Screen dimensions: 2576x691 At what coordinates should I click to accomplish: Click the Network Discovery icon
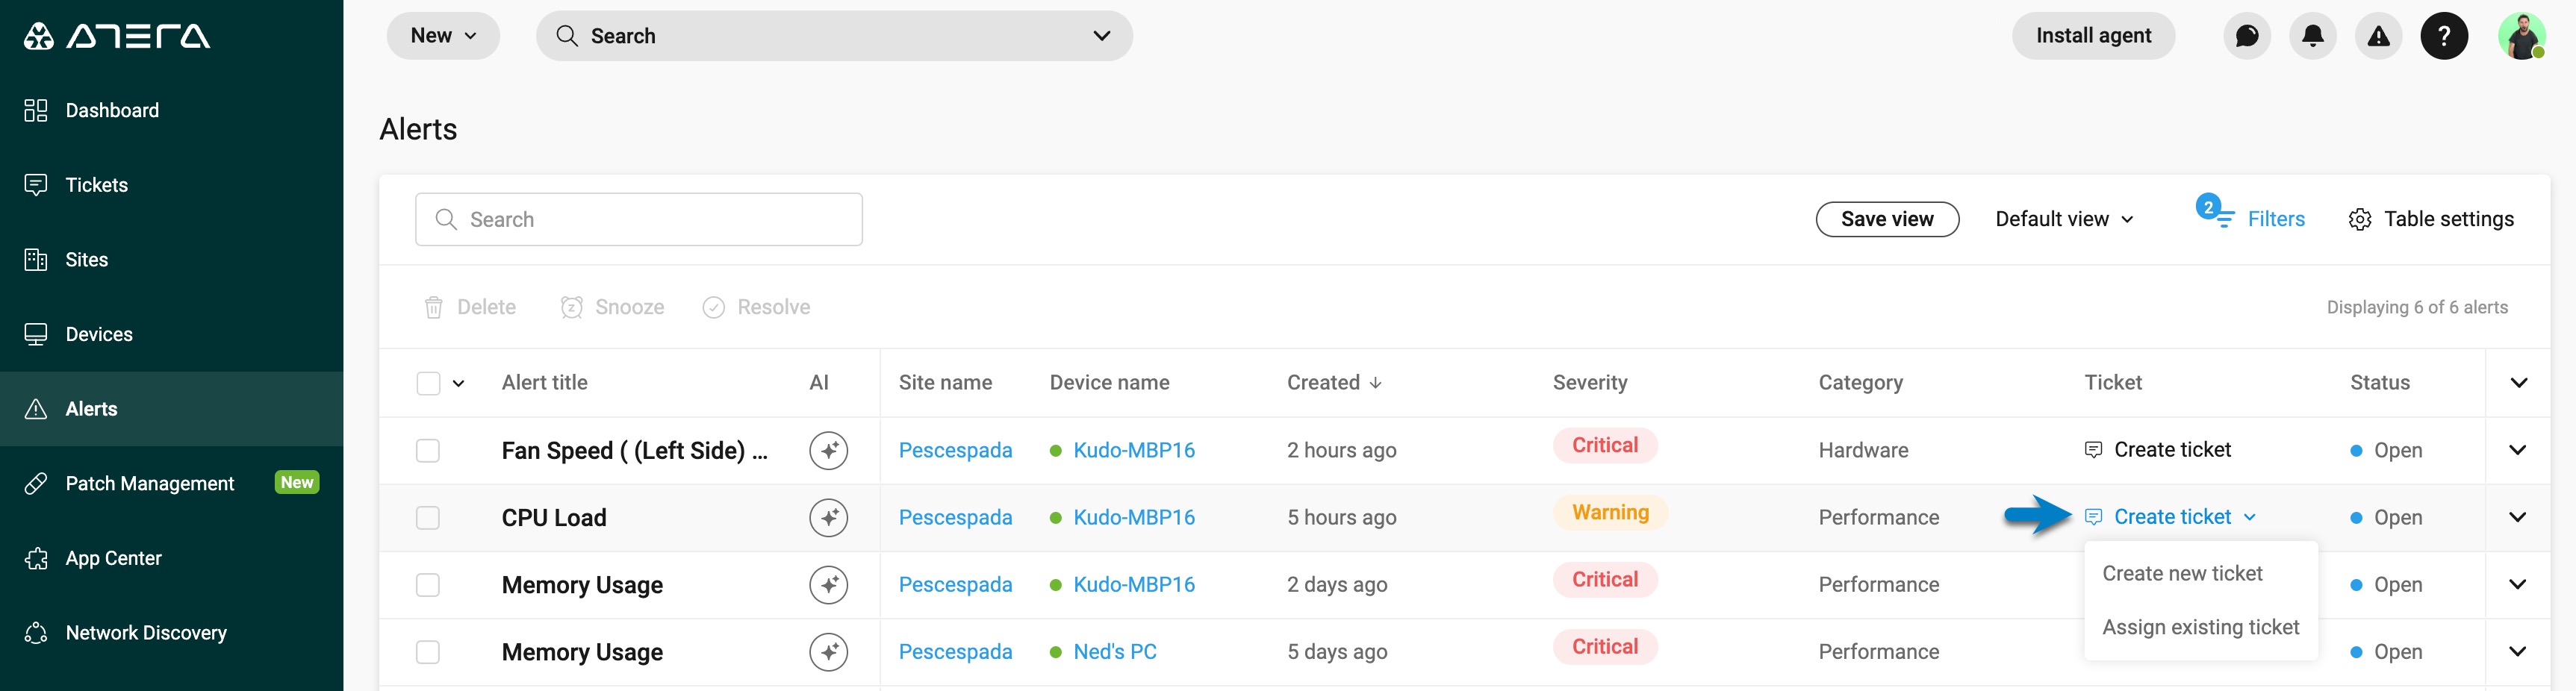[x=36, y=633]
